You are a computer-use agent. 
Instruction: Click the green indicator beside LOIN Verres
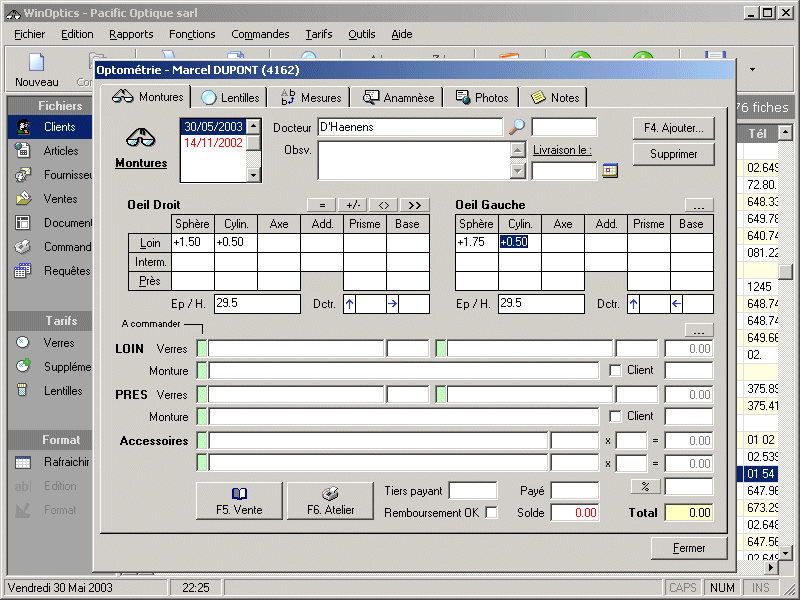coord(201,348)
